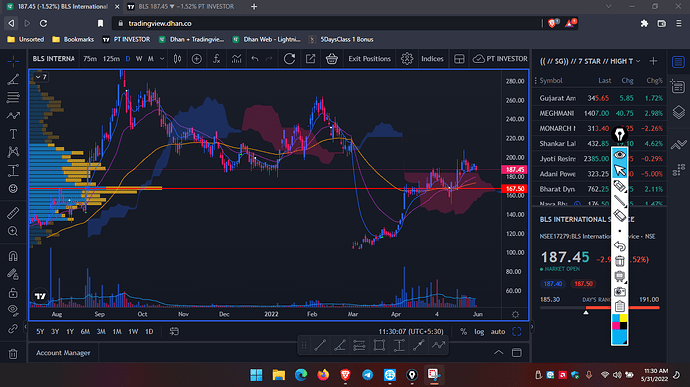Image resolution: width=690 pixels, height=387 pixels.
Task: Click the refresh chart icon
Action: [x=289, y=59]
